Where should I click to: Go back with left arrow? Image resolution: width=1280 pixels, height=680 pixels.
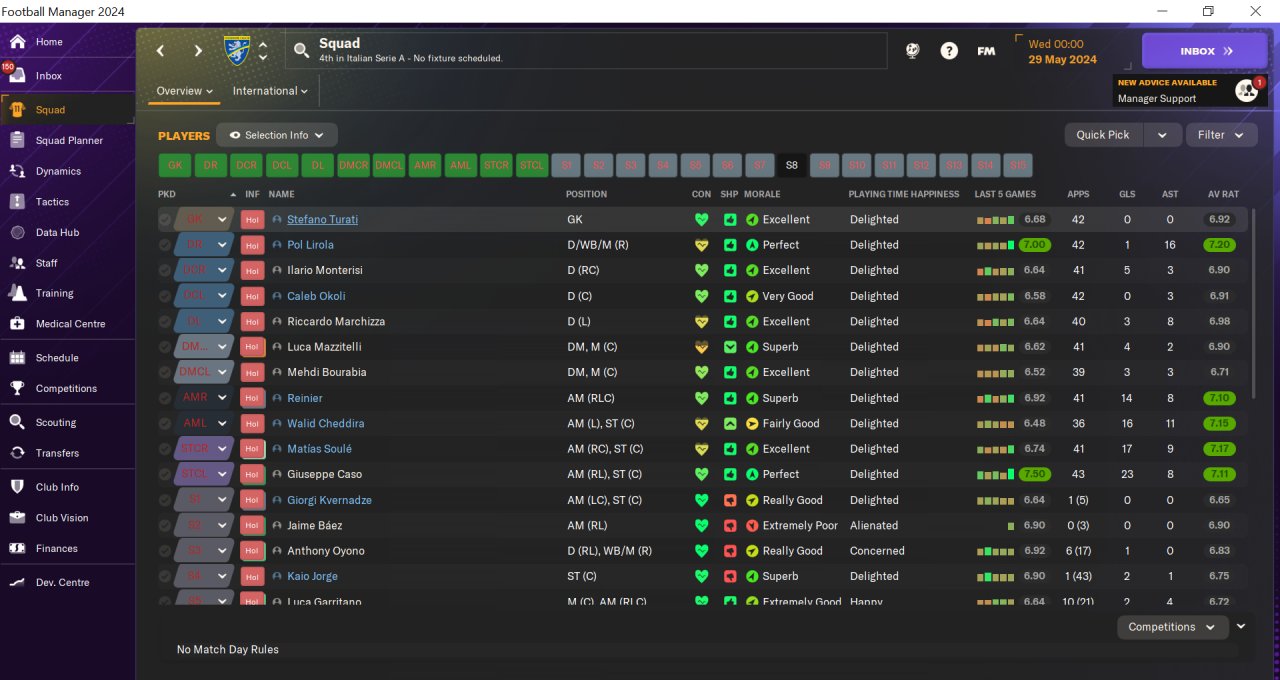[x=161, y=51]
